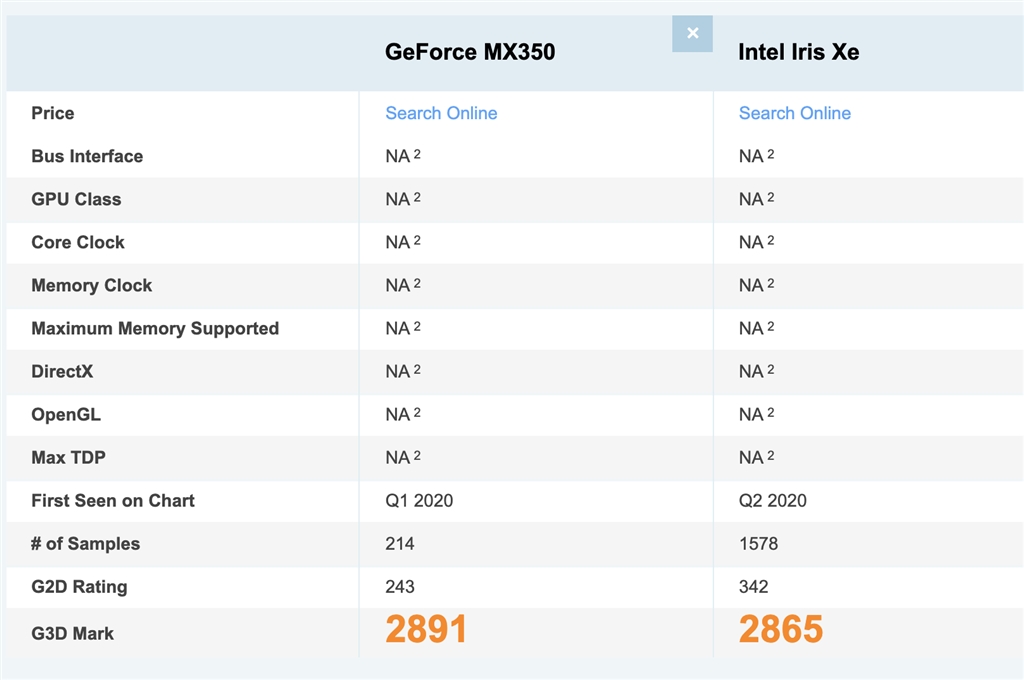Click the 2891 G3D Mark score
1024x680 pixels.
pyautogui.click(x=426, y=629)
